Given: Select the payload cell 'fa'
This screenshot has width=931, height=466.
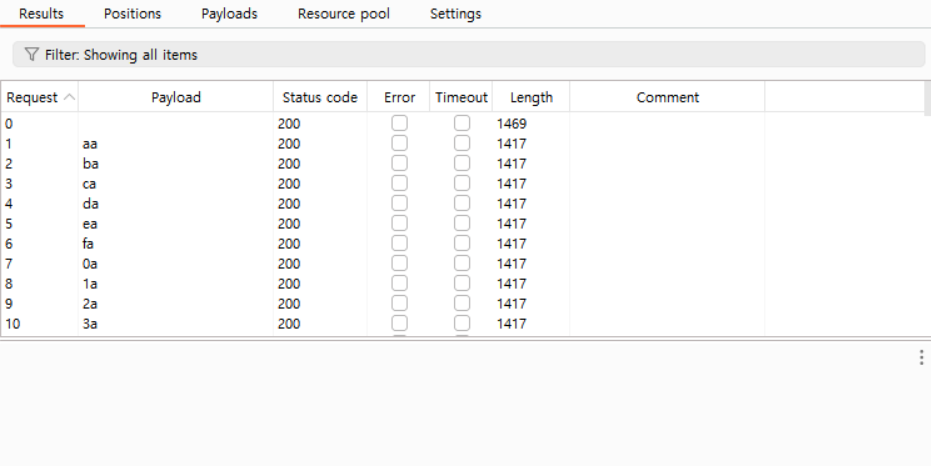Looking at the screenshot, I should 88,243.
